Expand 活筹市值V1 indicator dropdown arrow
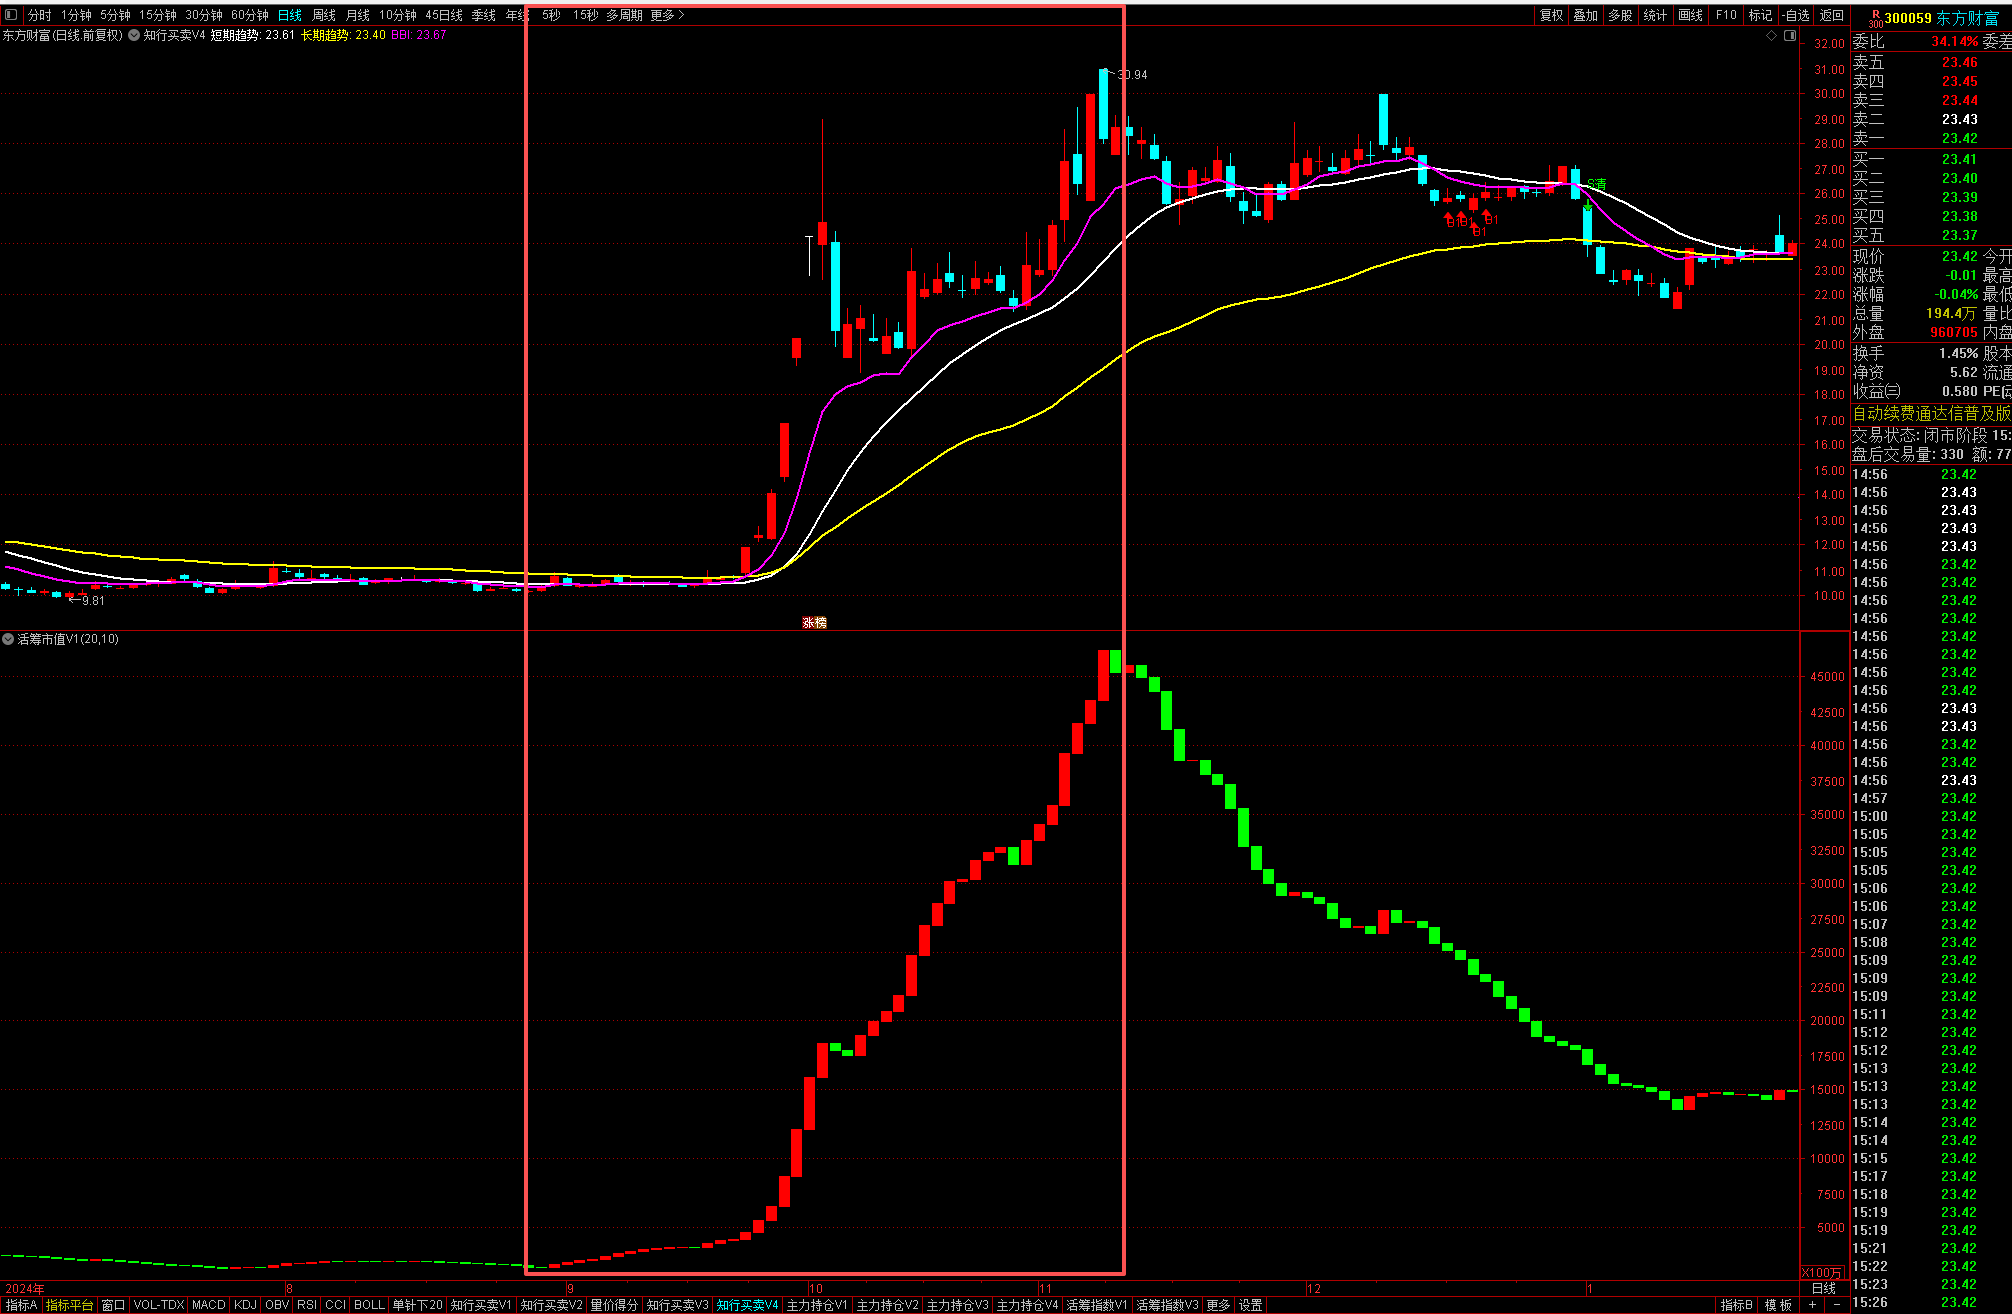Viewport: 2012px width, 1314px height. tap(8, 639)
